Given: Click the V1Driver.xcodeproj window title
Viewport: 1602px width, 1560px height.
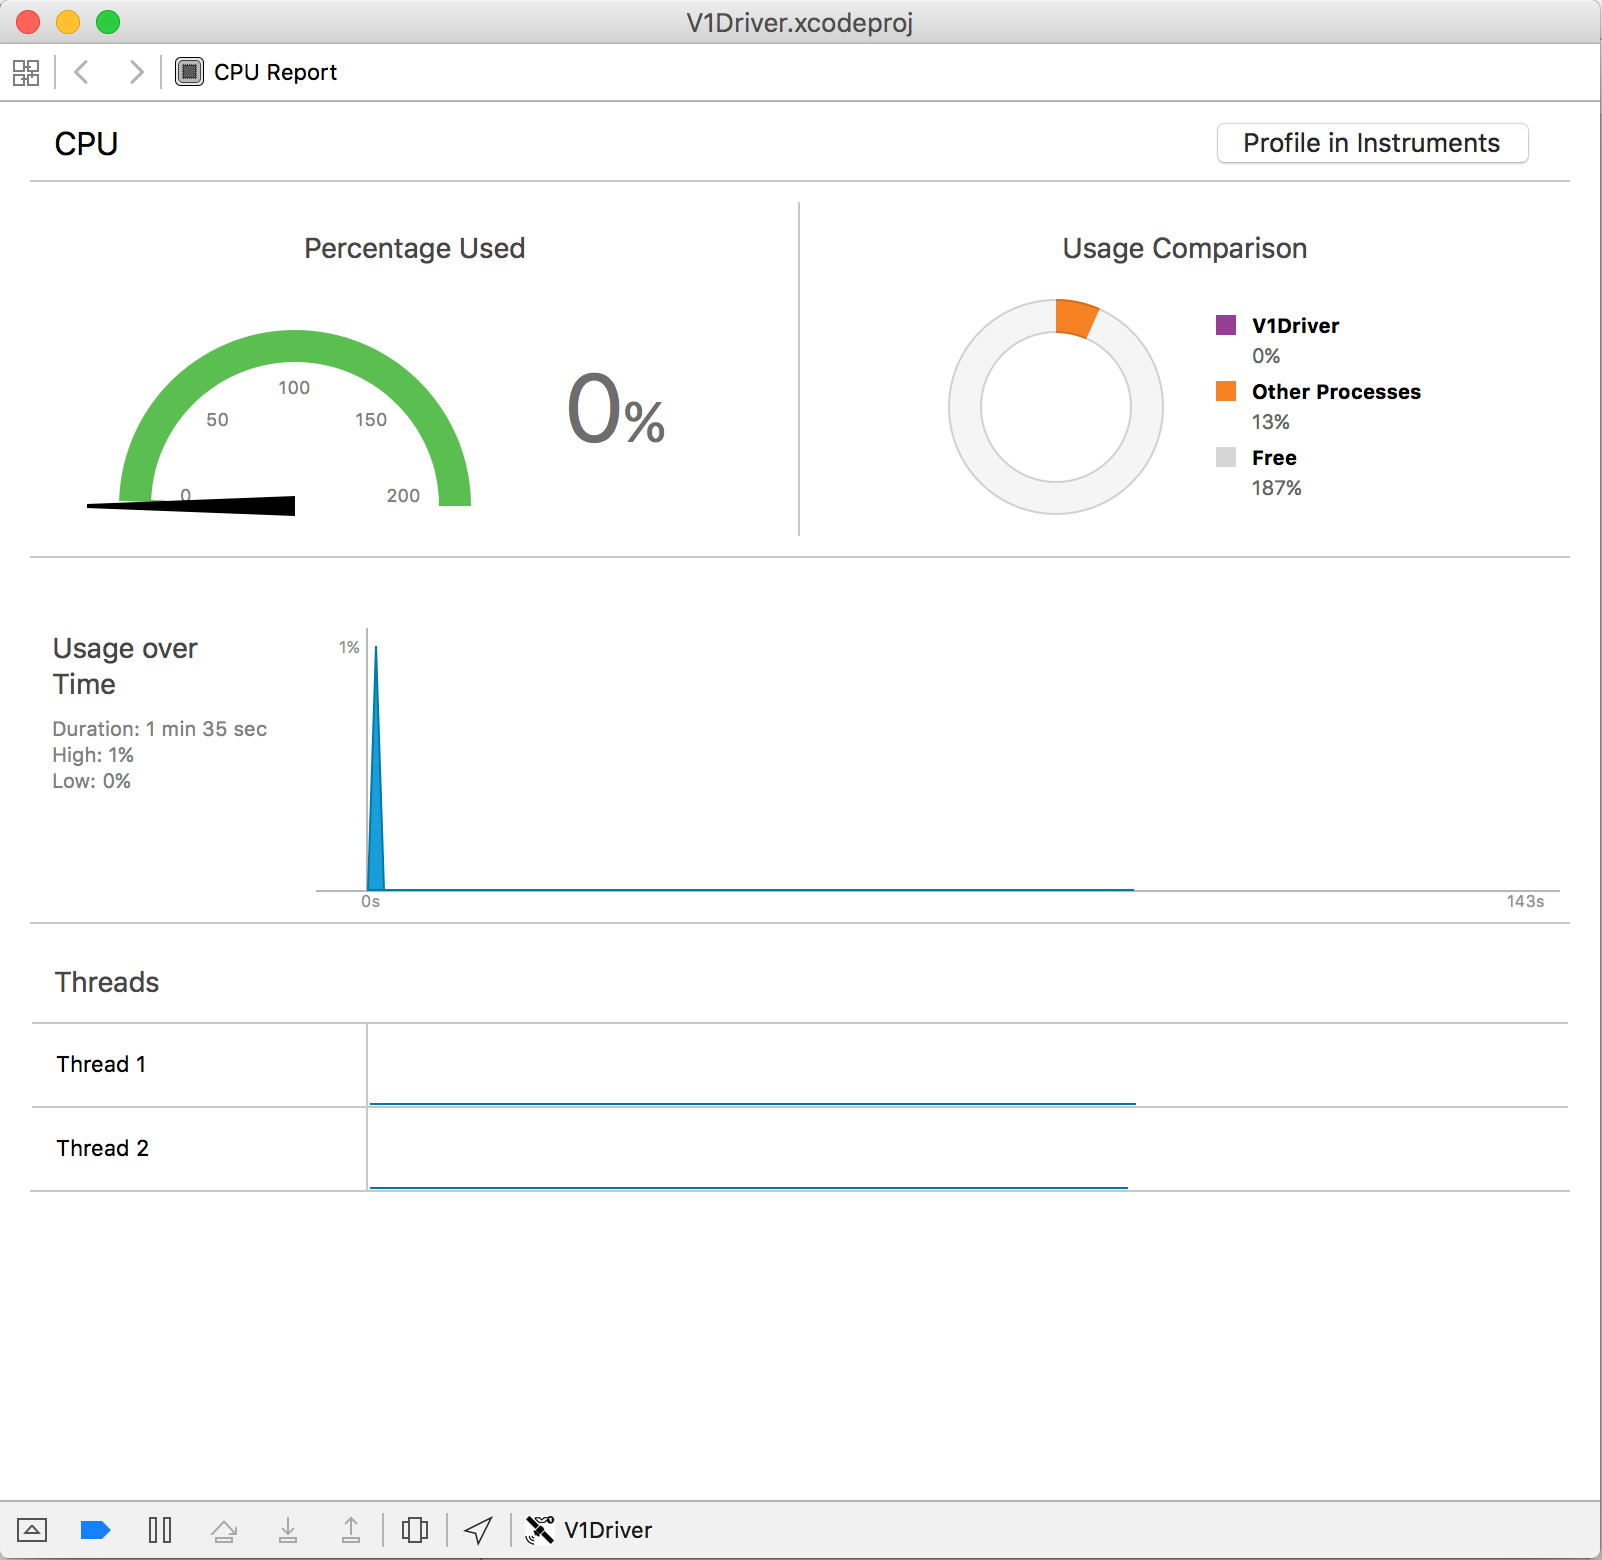Looking at the screenshot, I should [x=800, y=22].
